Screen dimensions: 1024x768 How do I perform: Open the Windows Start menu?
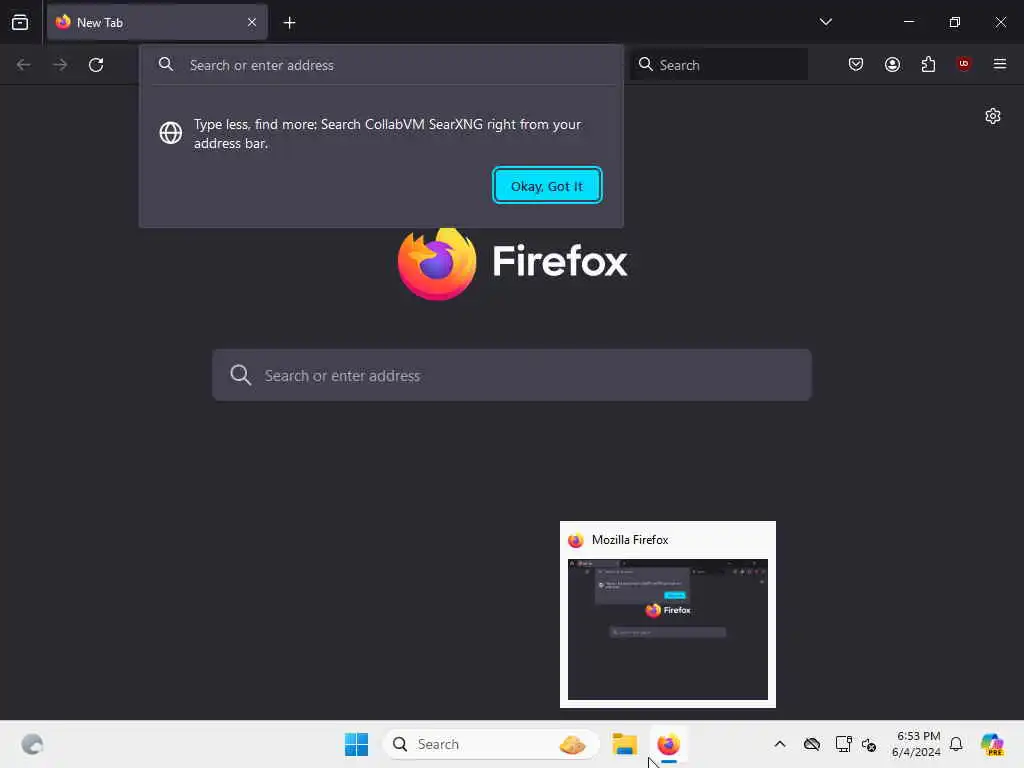357,744
